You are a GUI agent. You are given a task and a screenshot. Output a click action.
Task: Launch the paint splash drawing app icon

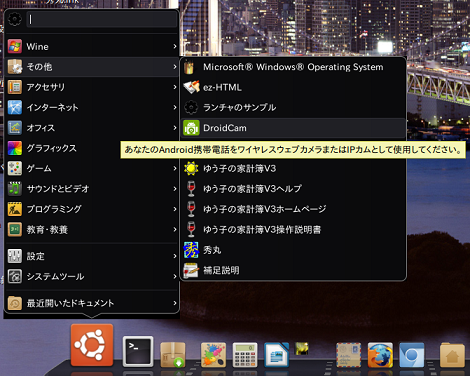[x=213, y=355]
